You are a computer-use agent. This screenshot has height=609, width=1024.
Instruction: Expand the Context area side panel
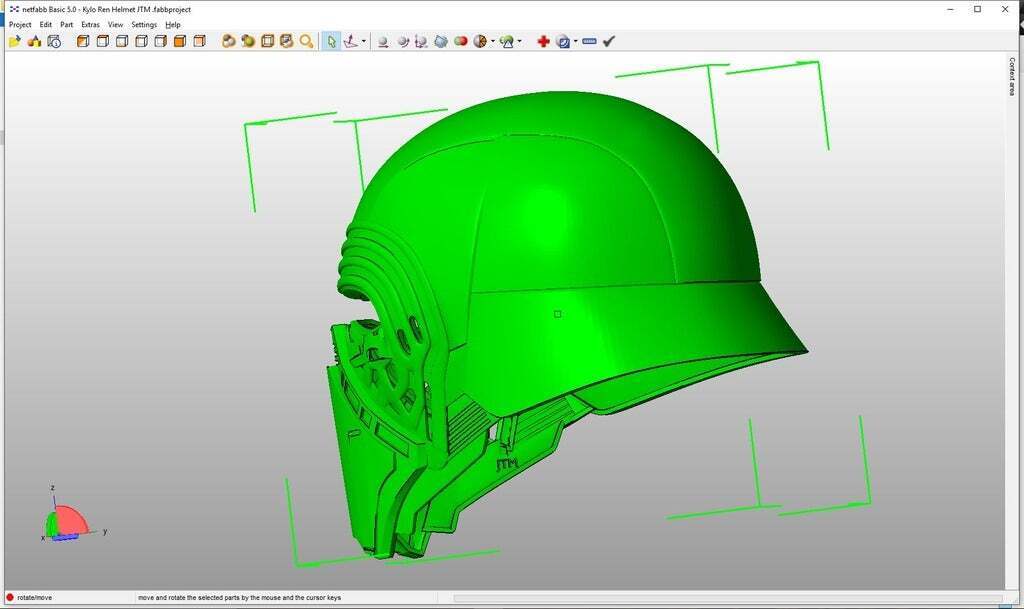pyautogui.click(x=1012, y=76)
